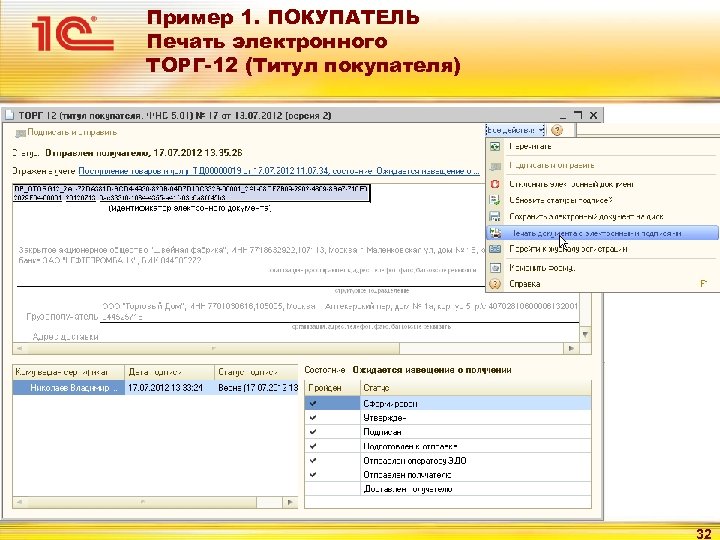Image resolution: width=720 pixels, height=540 pixels.
Task: Click the right arrow of document horizontal scrollbar
Action: (571, 349)
